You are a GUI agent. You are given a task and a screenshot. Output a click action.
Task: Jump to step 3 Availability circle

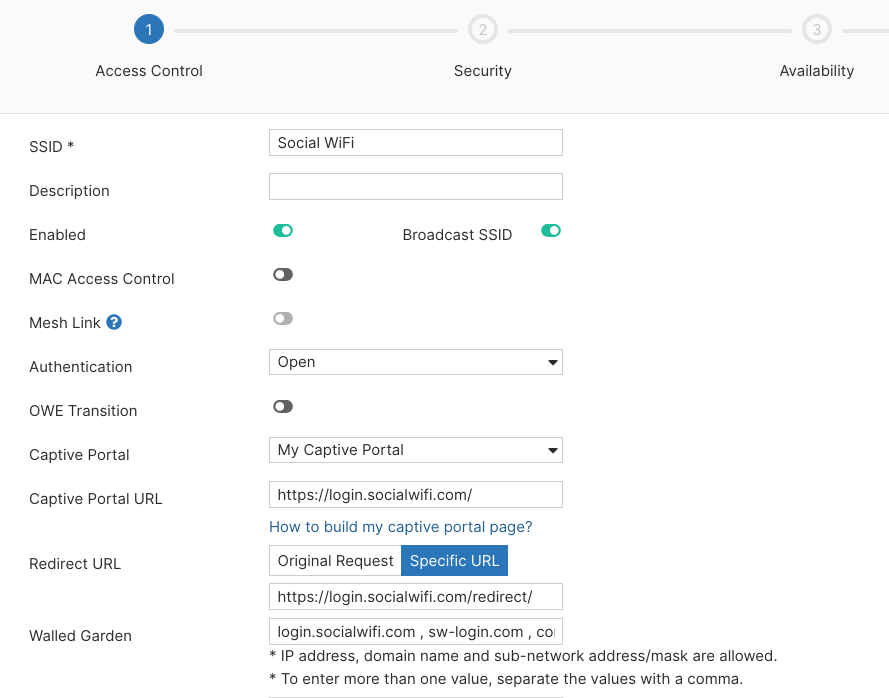click(817, 30)
